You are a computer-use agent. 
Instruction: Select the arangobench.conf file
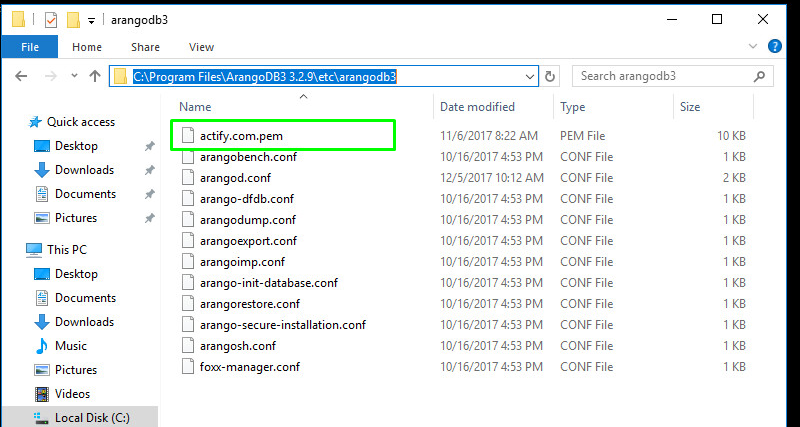click(248, 157)
